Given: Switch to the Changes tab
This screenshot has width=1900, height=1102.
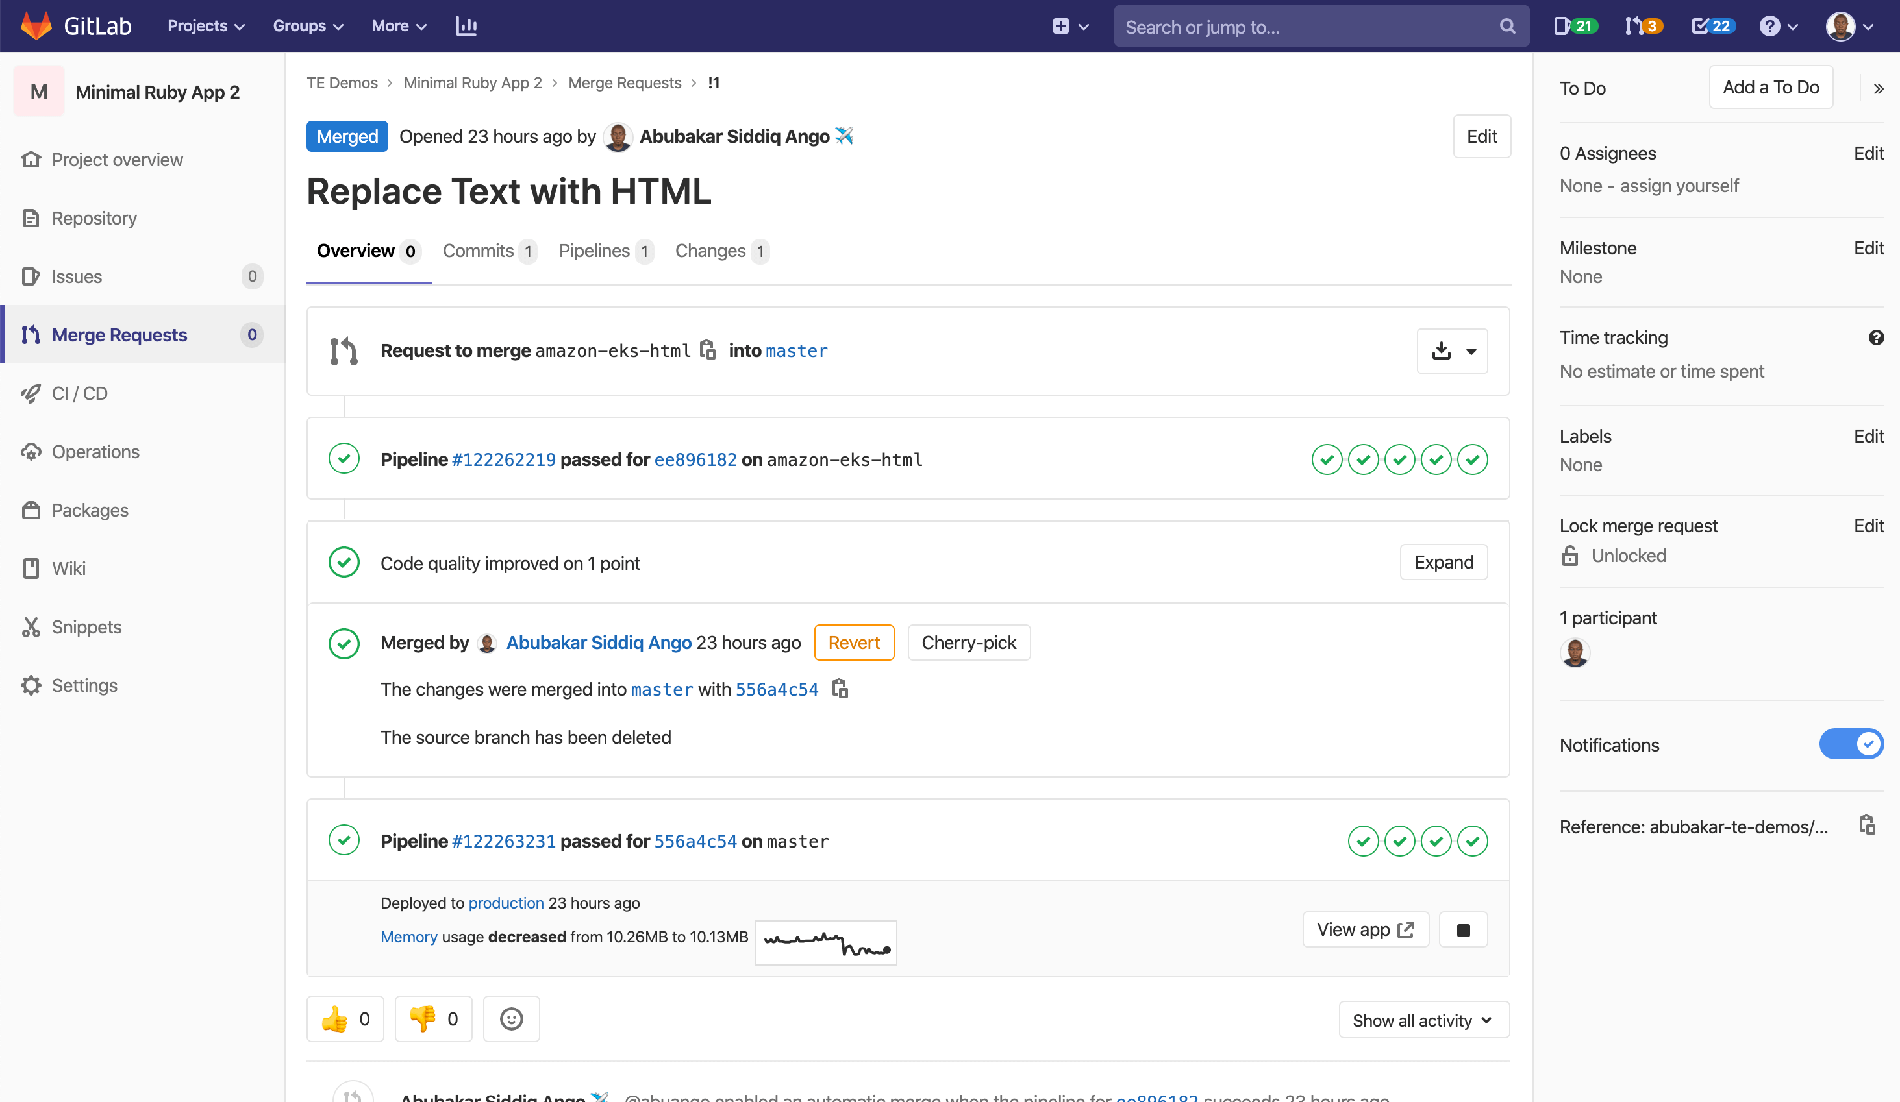Looking at the screenshot, I should pos(711,250).
